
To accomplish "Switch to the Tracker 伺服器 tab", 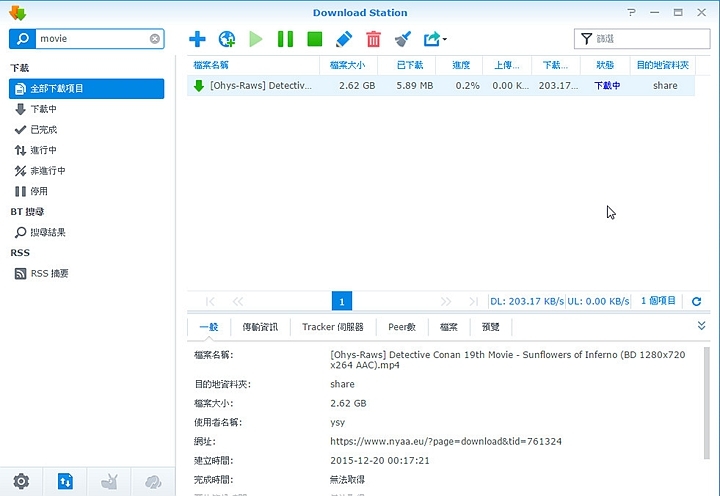I will [x=333, y=327].
